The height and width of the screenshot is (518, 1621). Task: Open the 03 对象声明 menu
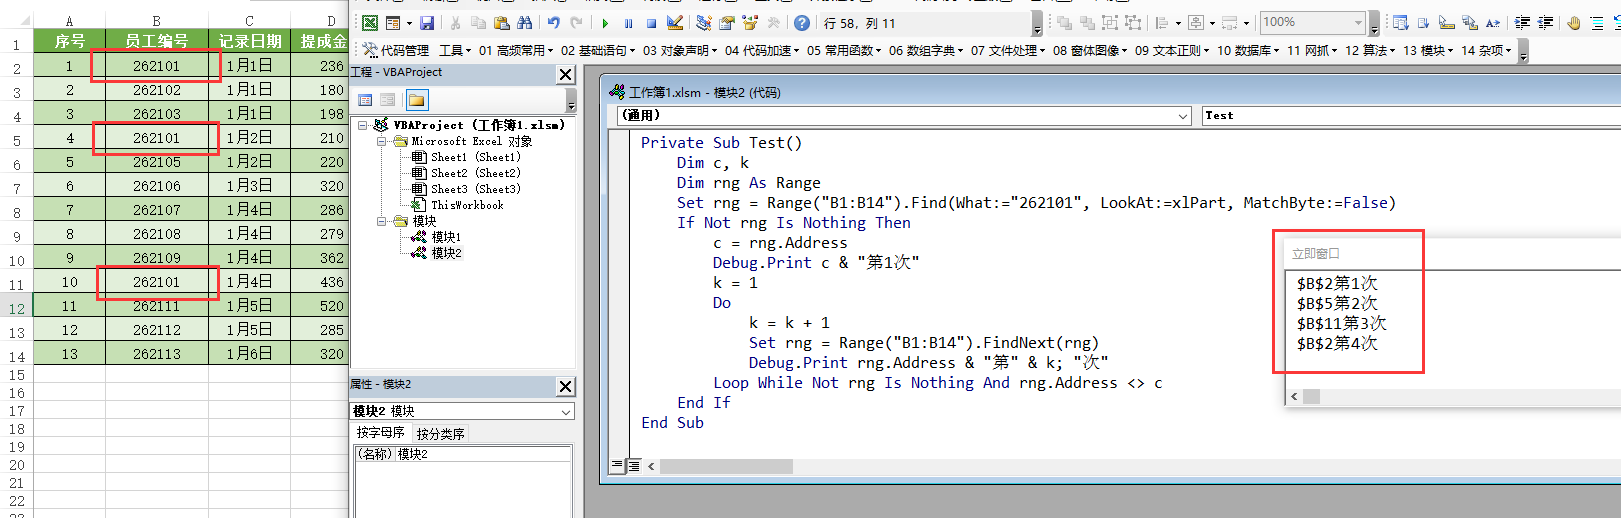[679, 50]
